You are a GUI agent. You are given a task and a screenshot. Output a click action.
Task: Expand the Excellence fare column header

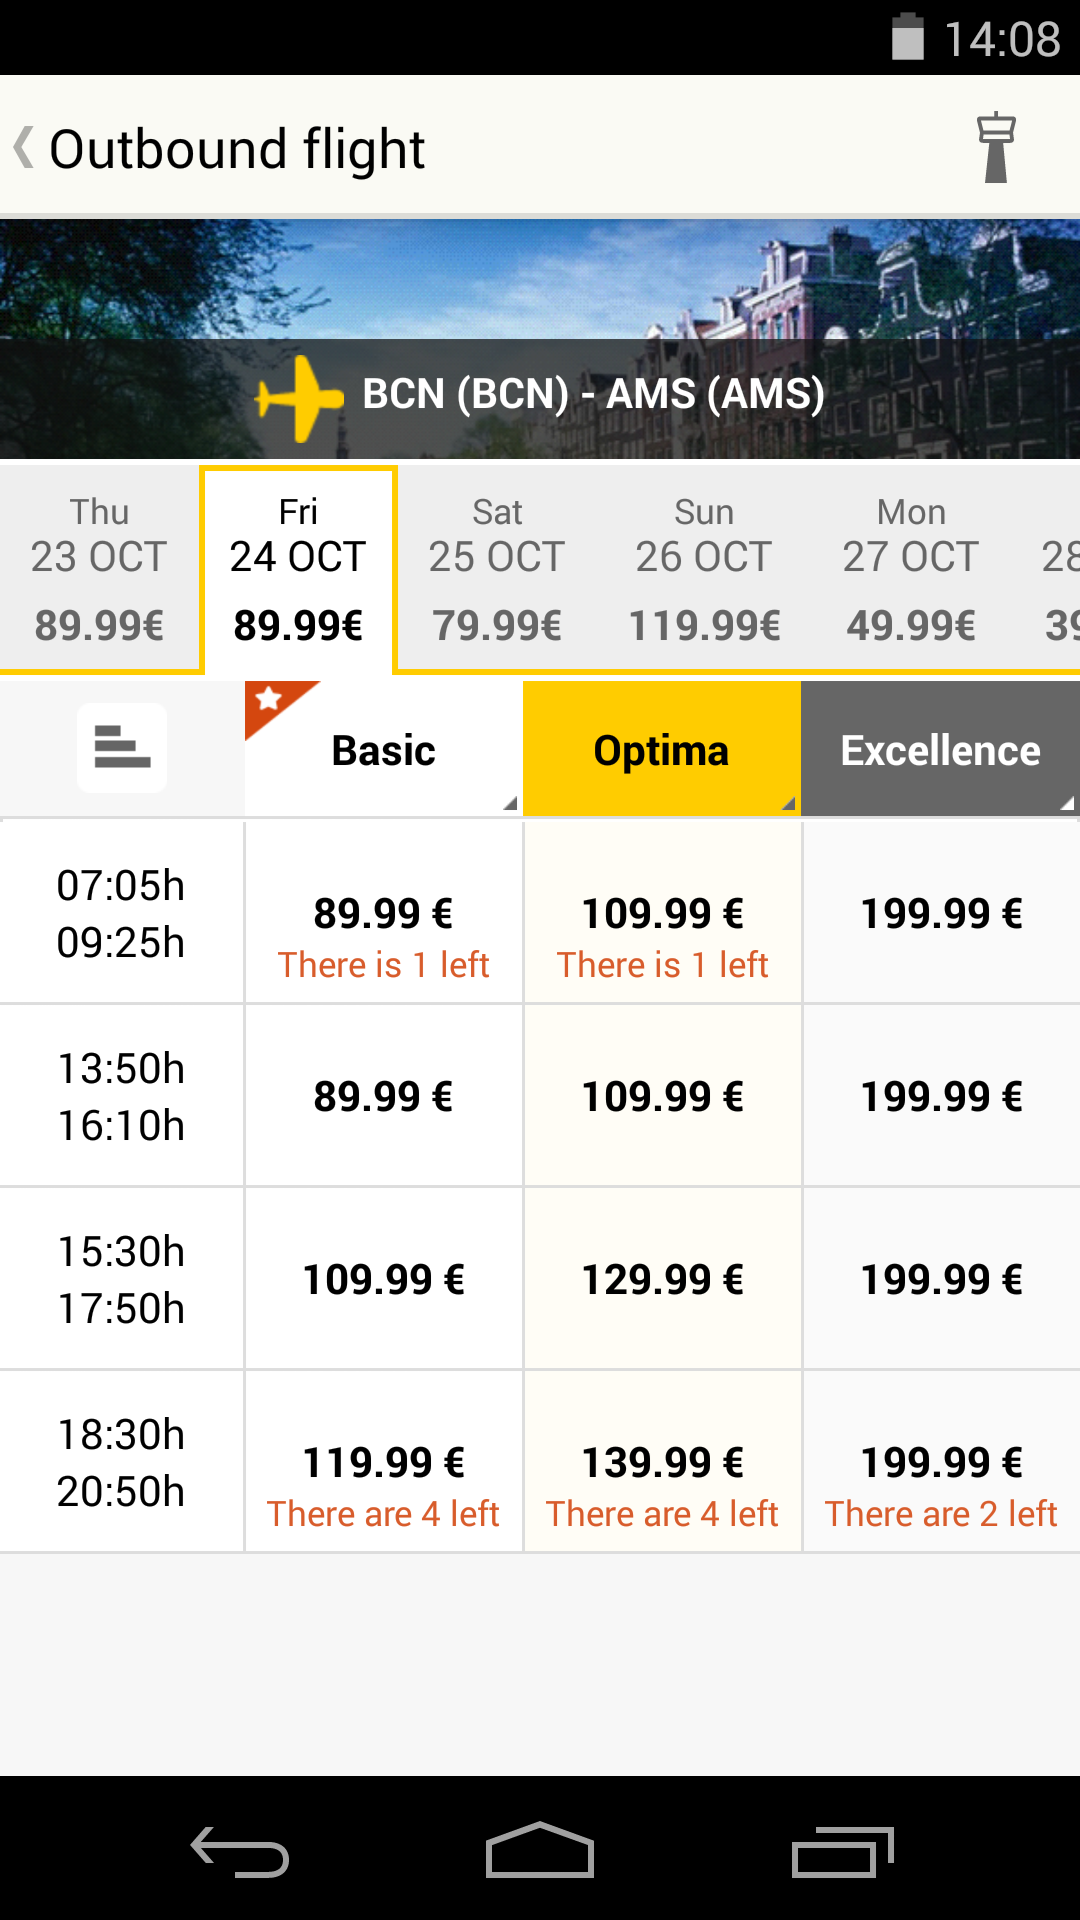940,750
